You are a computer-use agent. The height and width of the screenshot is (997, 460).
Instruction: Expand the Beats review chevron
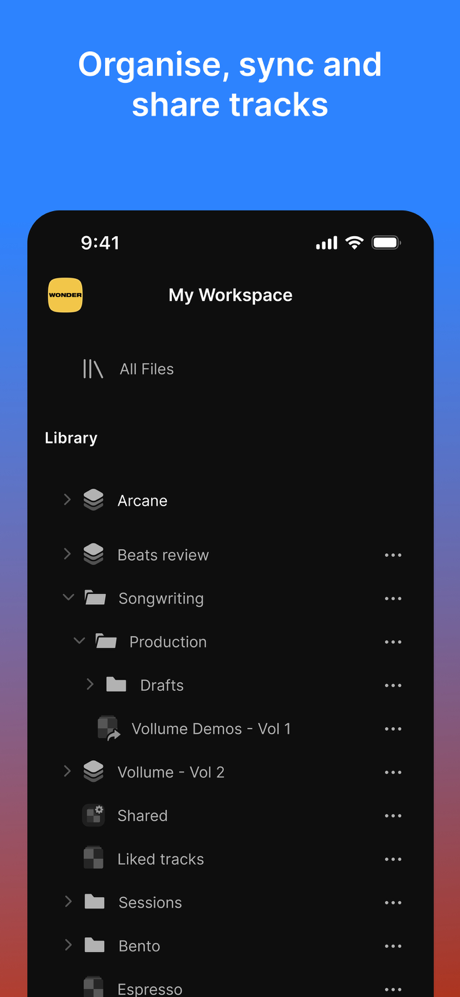coord(67,554)
